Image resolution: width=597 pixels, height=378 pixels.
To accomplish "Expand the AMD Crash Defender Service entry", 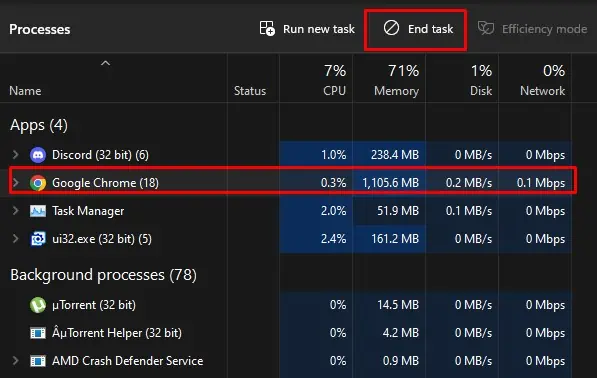I will click(x=15, y=361).
